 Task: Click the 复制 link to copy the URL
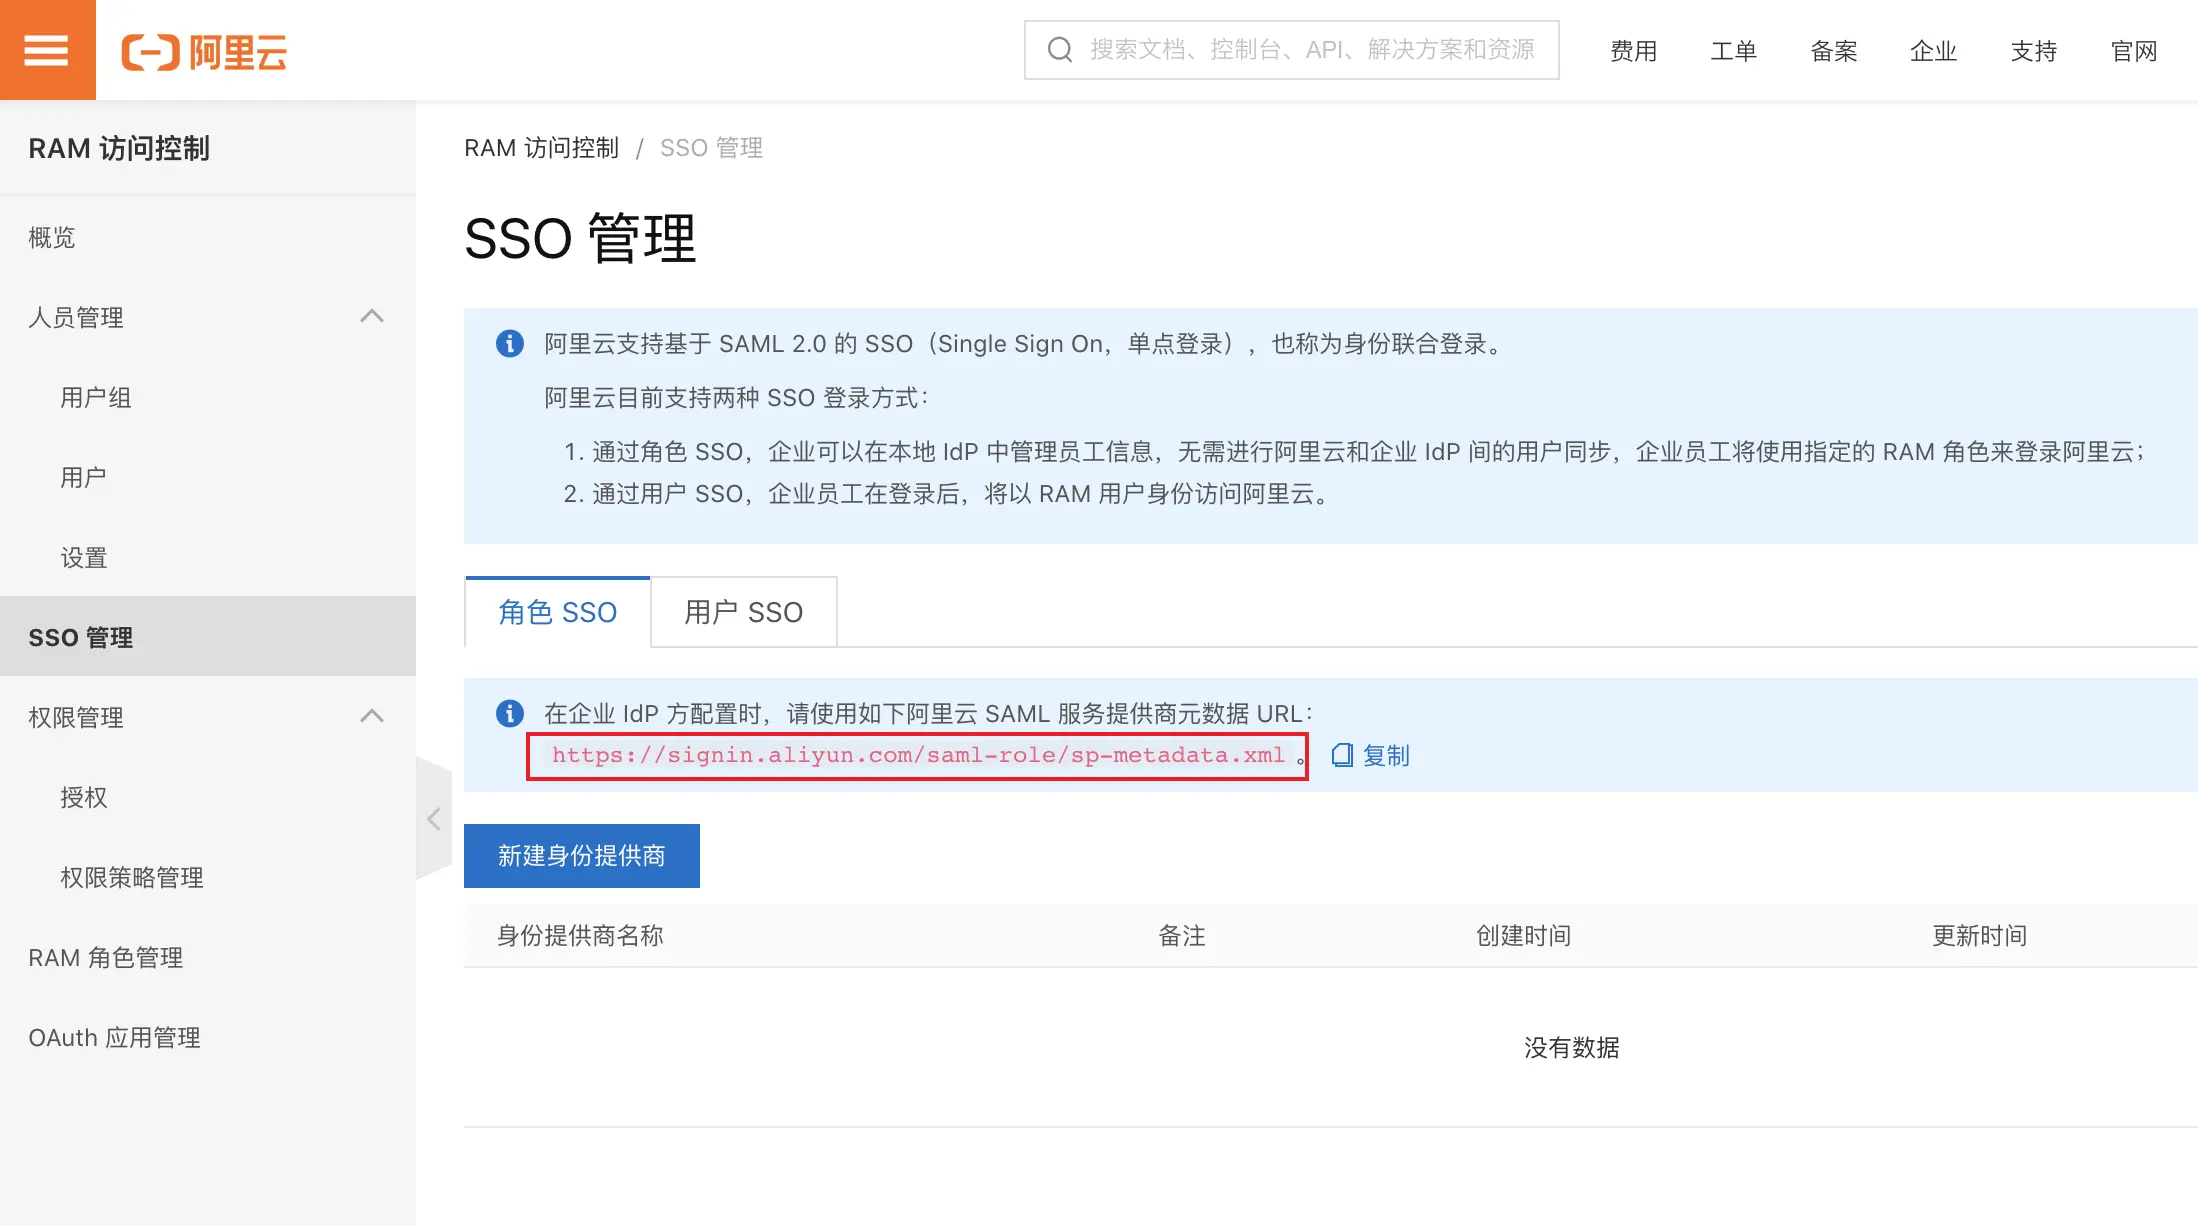click(x=1386, y=755)
